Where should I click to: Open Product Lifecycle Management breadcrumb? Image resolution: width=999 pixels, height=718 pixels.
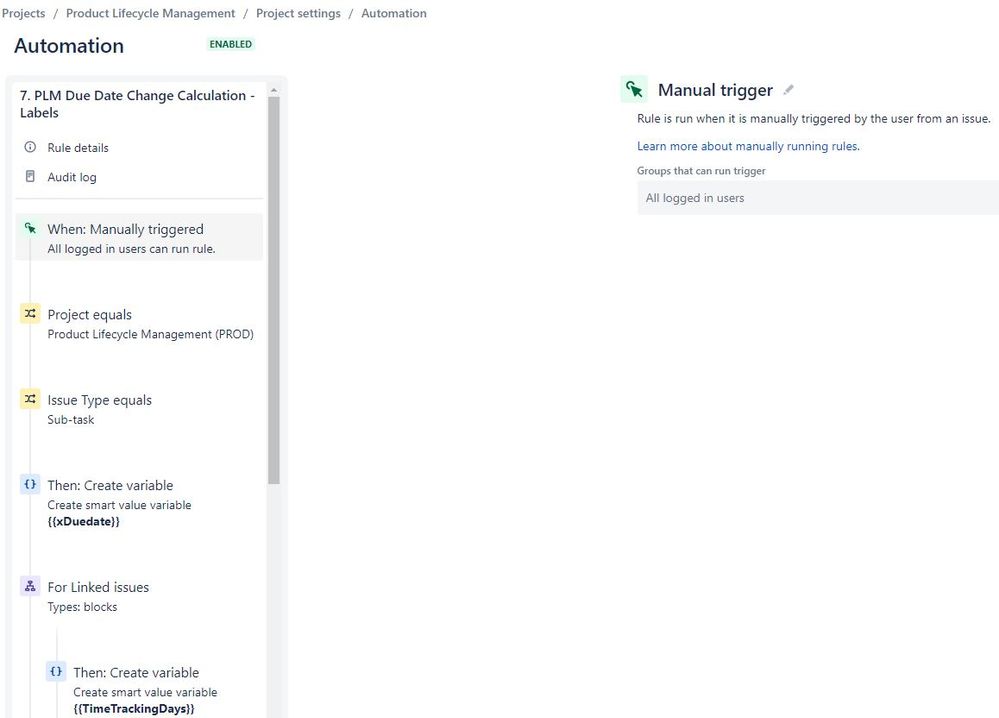150,13
